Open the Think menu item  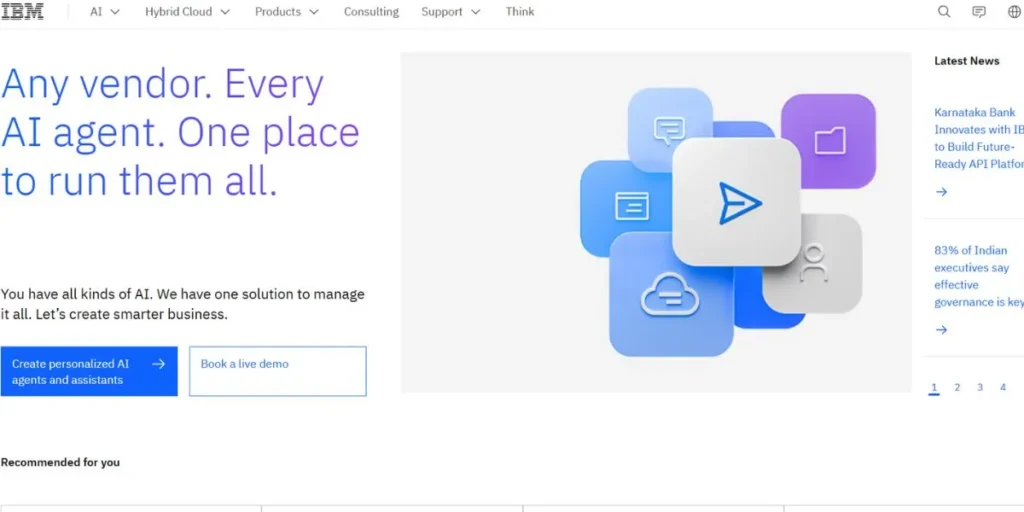[520, 12]
